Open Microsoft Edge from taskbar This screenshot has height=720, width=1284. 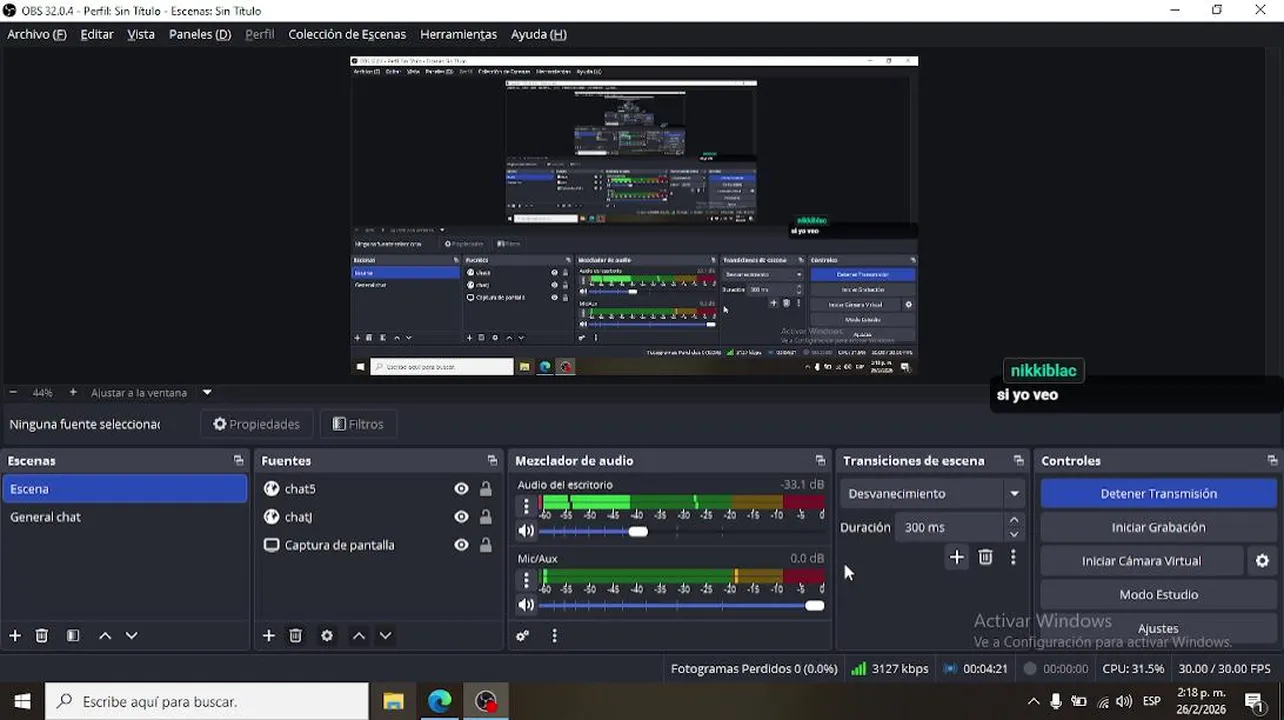pos(439,701)
